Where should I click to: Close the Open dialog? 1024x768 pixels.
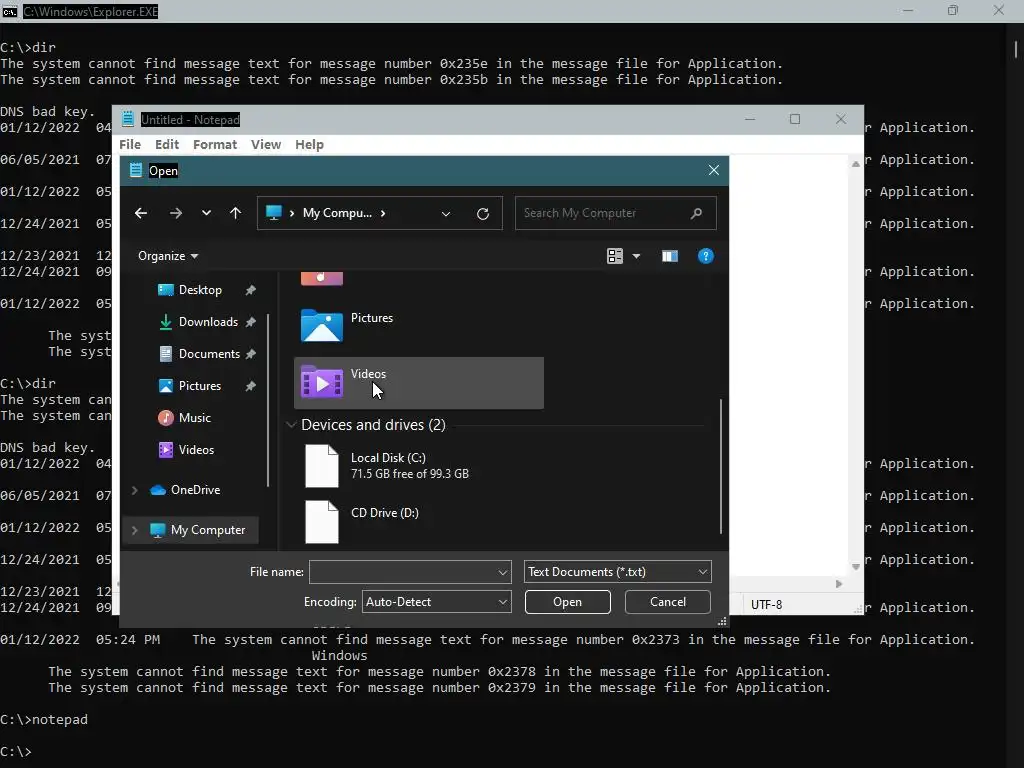714,170
